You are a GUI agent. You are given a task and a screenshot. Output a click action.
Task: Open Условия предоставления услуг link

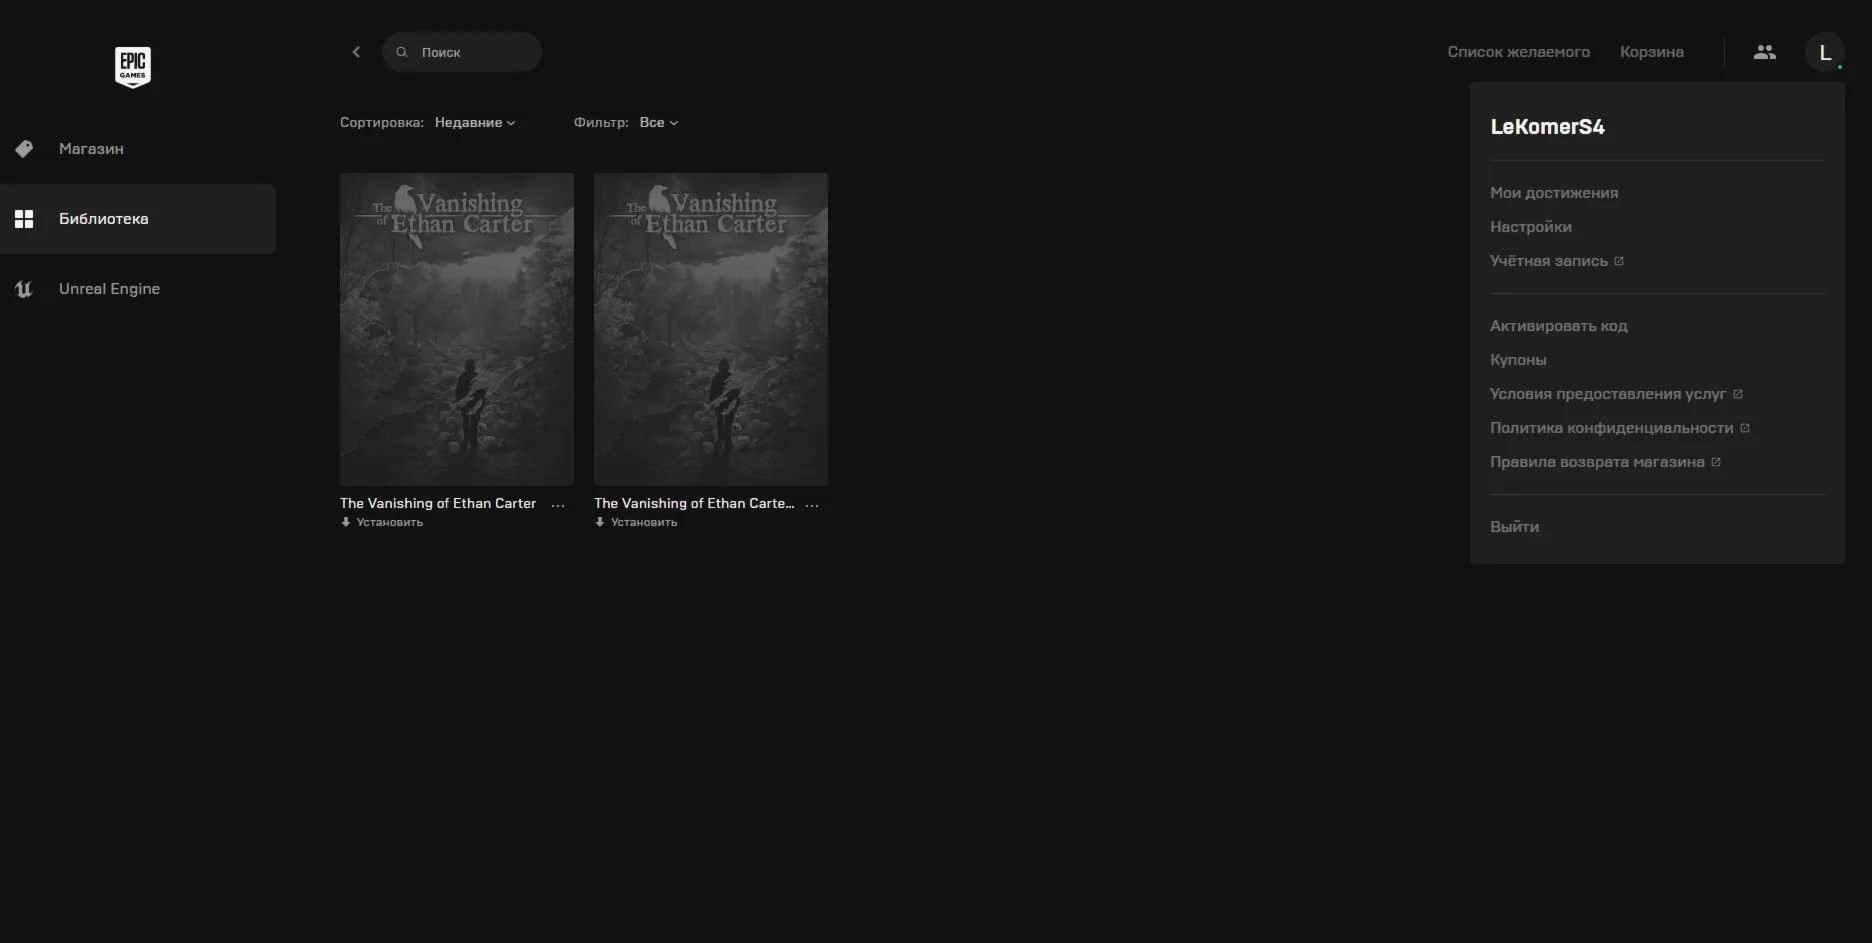point(1608,394)
